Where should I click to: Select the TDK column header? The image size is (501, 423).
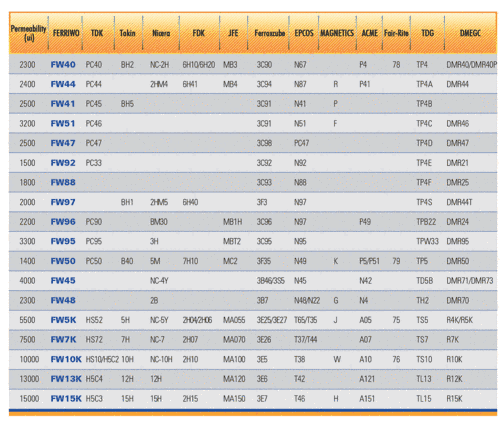point(97,33)
